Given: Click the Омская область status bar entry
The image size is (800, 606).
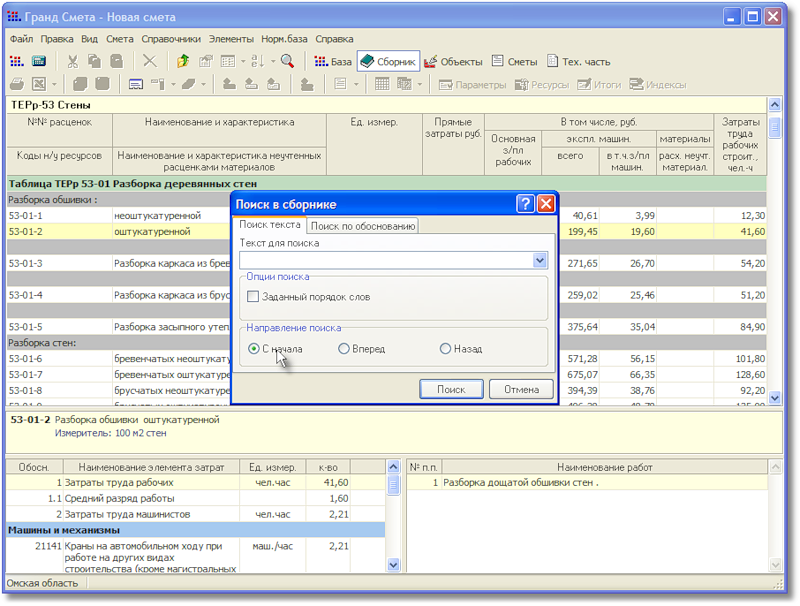Looking at the screenshot, I should [42, 583].
